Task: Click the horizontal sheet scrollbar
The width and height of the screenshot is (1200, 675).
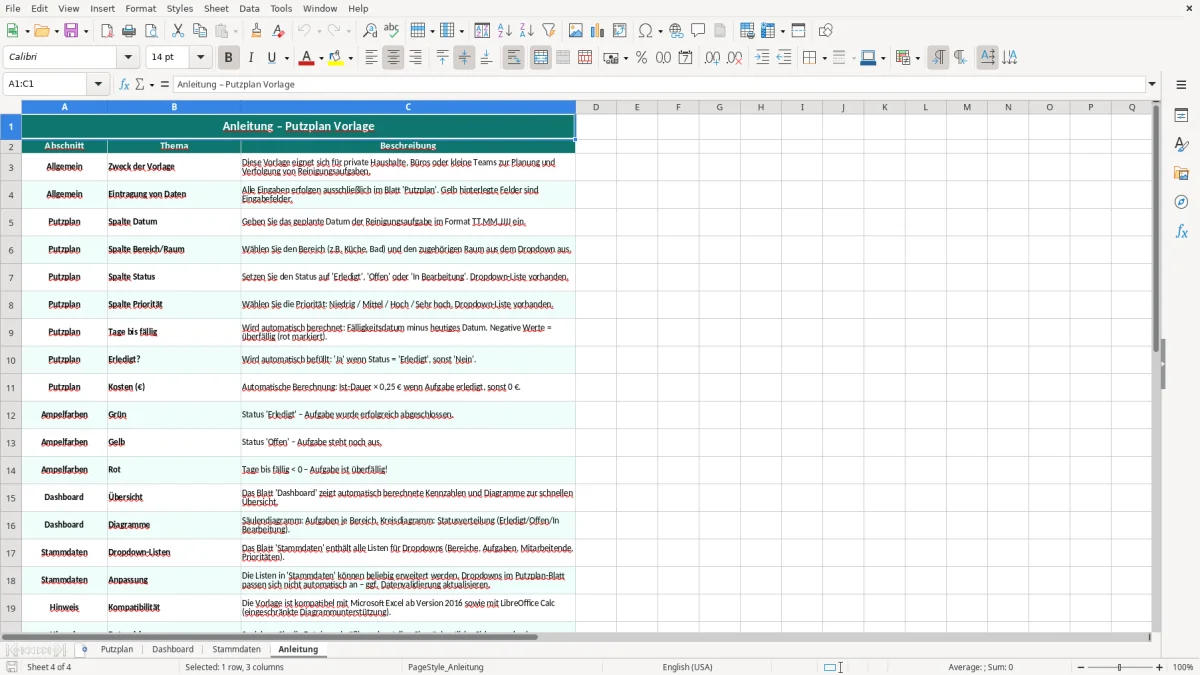Action: pos(270,637)
